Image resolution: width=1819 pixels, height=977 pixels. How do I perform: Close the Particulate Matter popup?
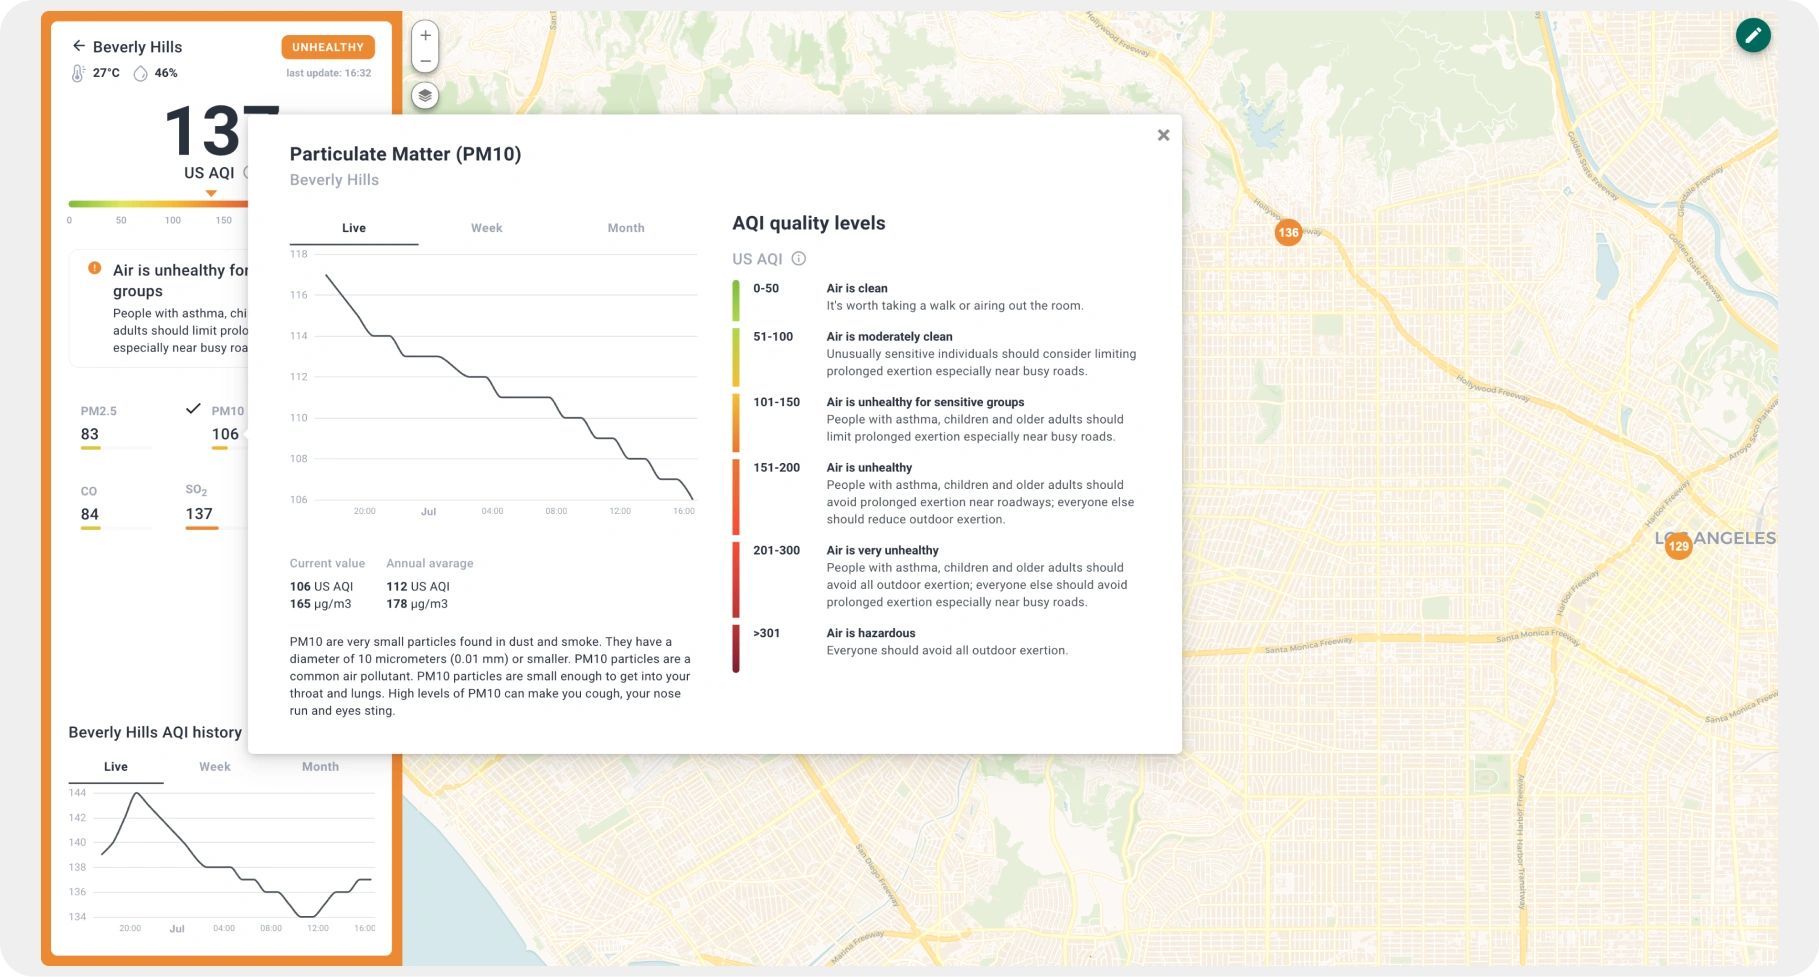click(1163, 134)
